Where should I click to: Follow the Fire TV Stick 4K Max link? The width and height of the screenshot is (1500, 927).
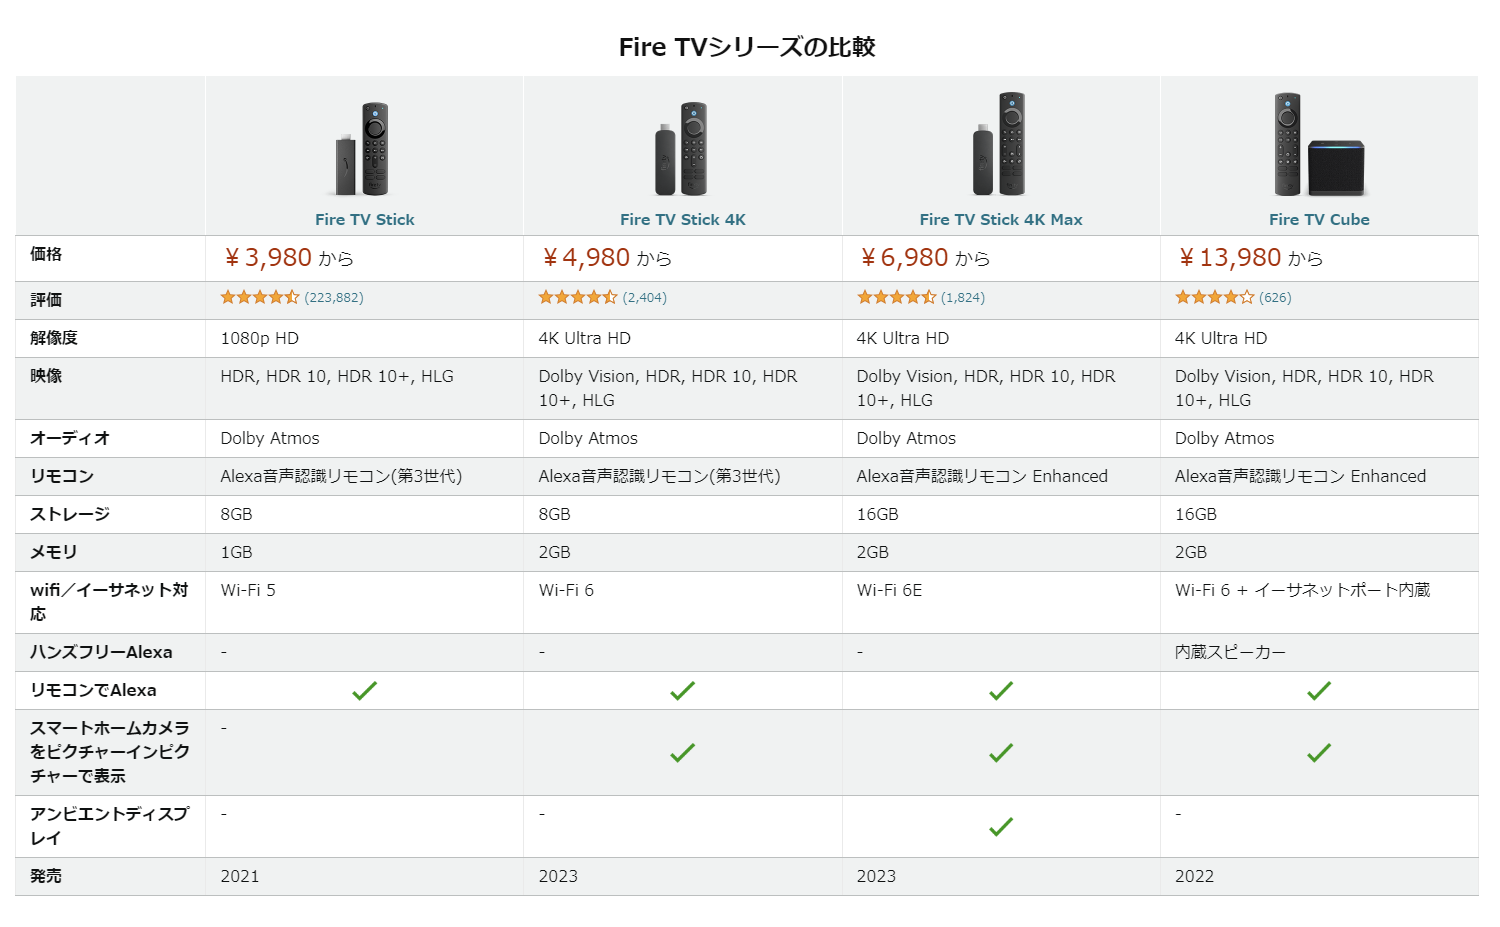point(1001,220)
